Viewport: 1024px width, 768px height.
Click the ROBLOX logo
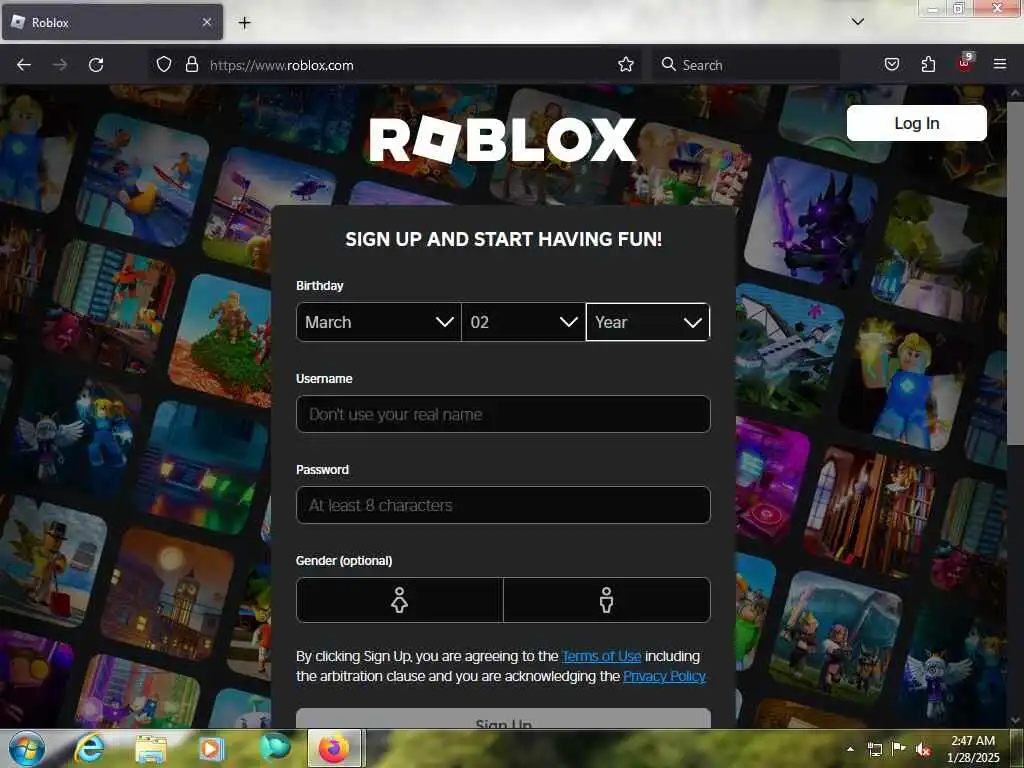click(502, 139)
